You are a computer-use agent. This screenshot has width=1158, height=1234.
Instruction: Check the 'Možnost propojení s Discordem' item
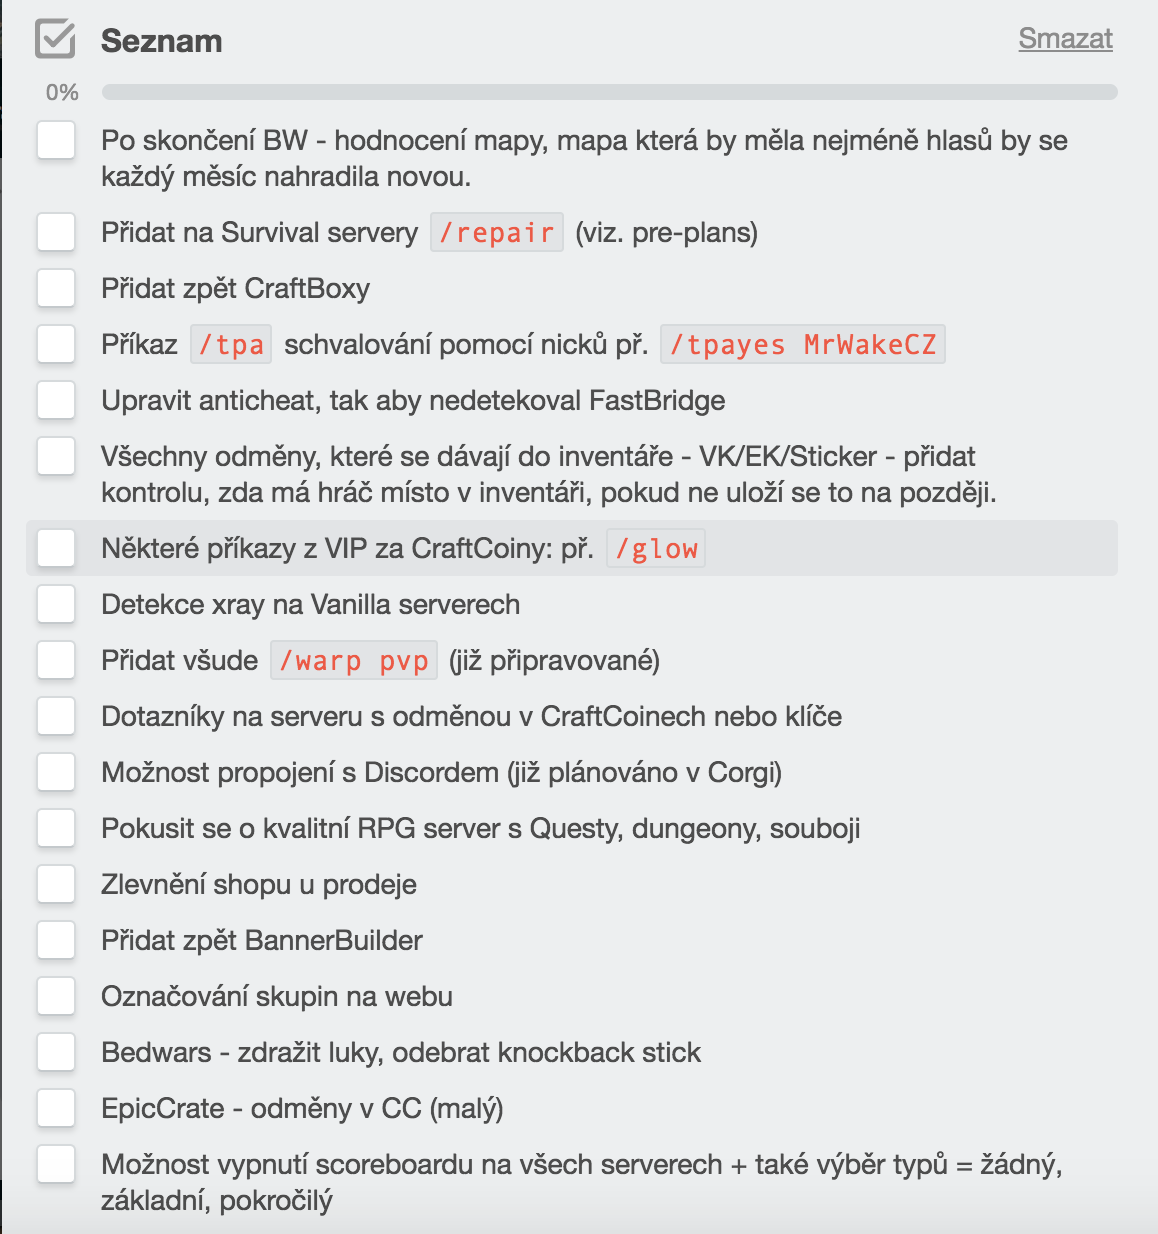click(x=56, y=772)
